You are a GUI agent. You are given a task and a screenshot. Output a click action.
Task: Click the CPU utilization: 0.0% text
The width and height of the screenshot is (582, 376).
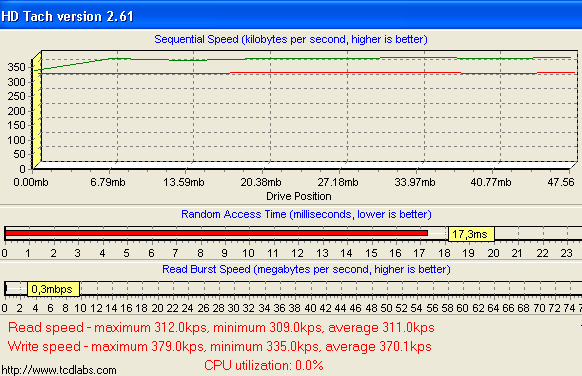point(264,366)
